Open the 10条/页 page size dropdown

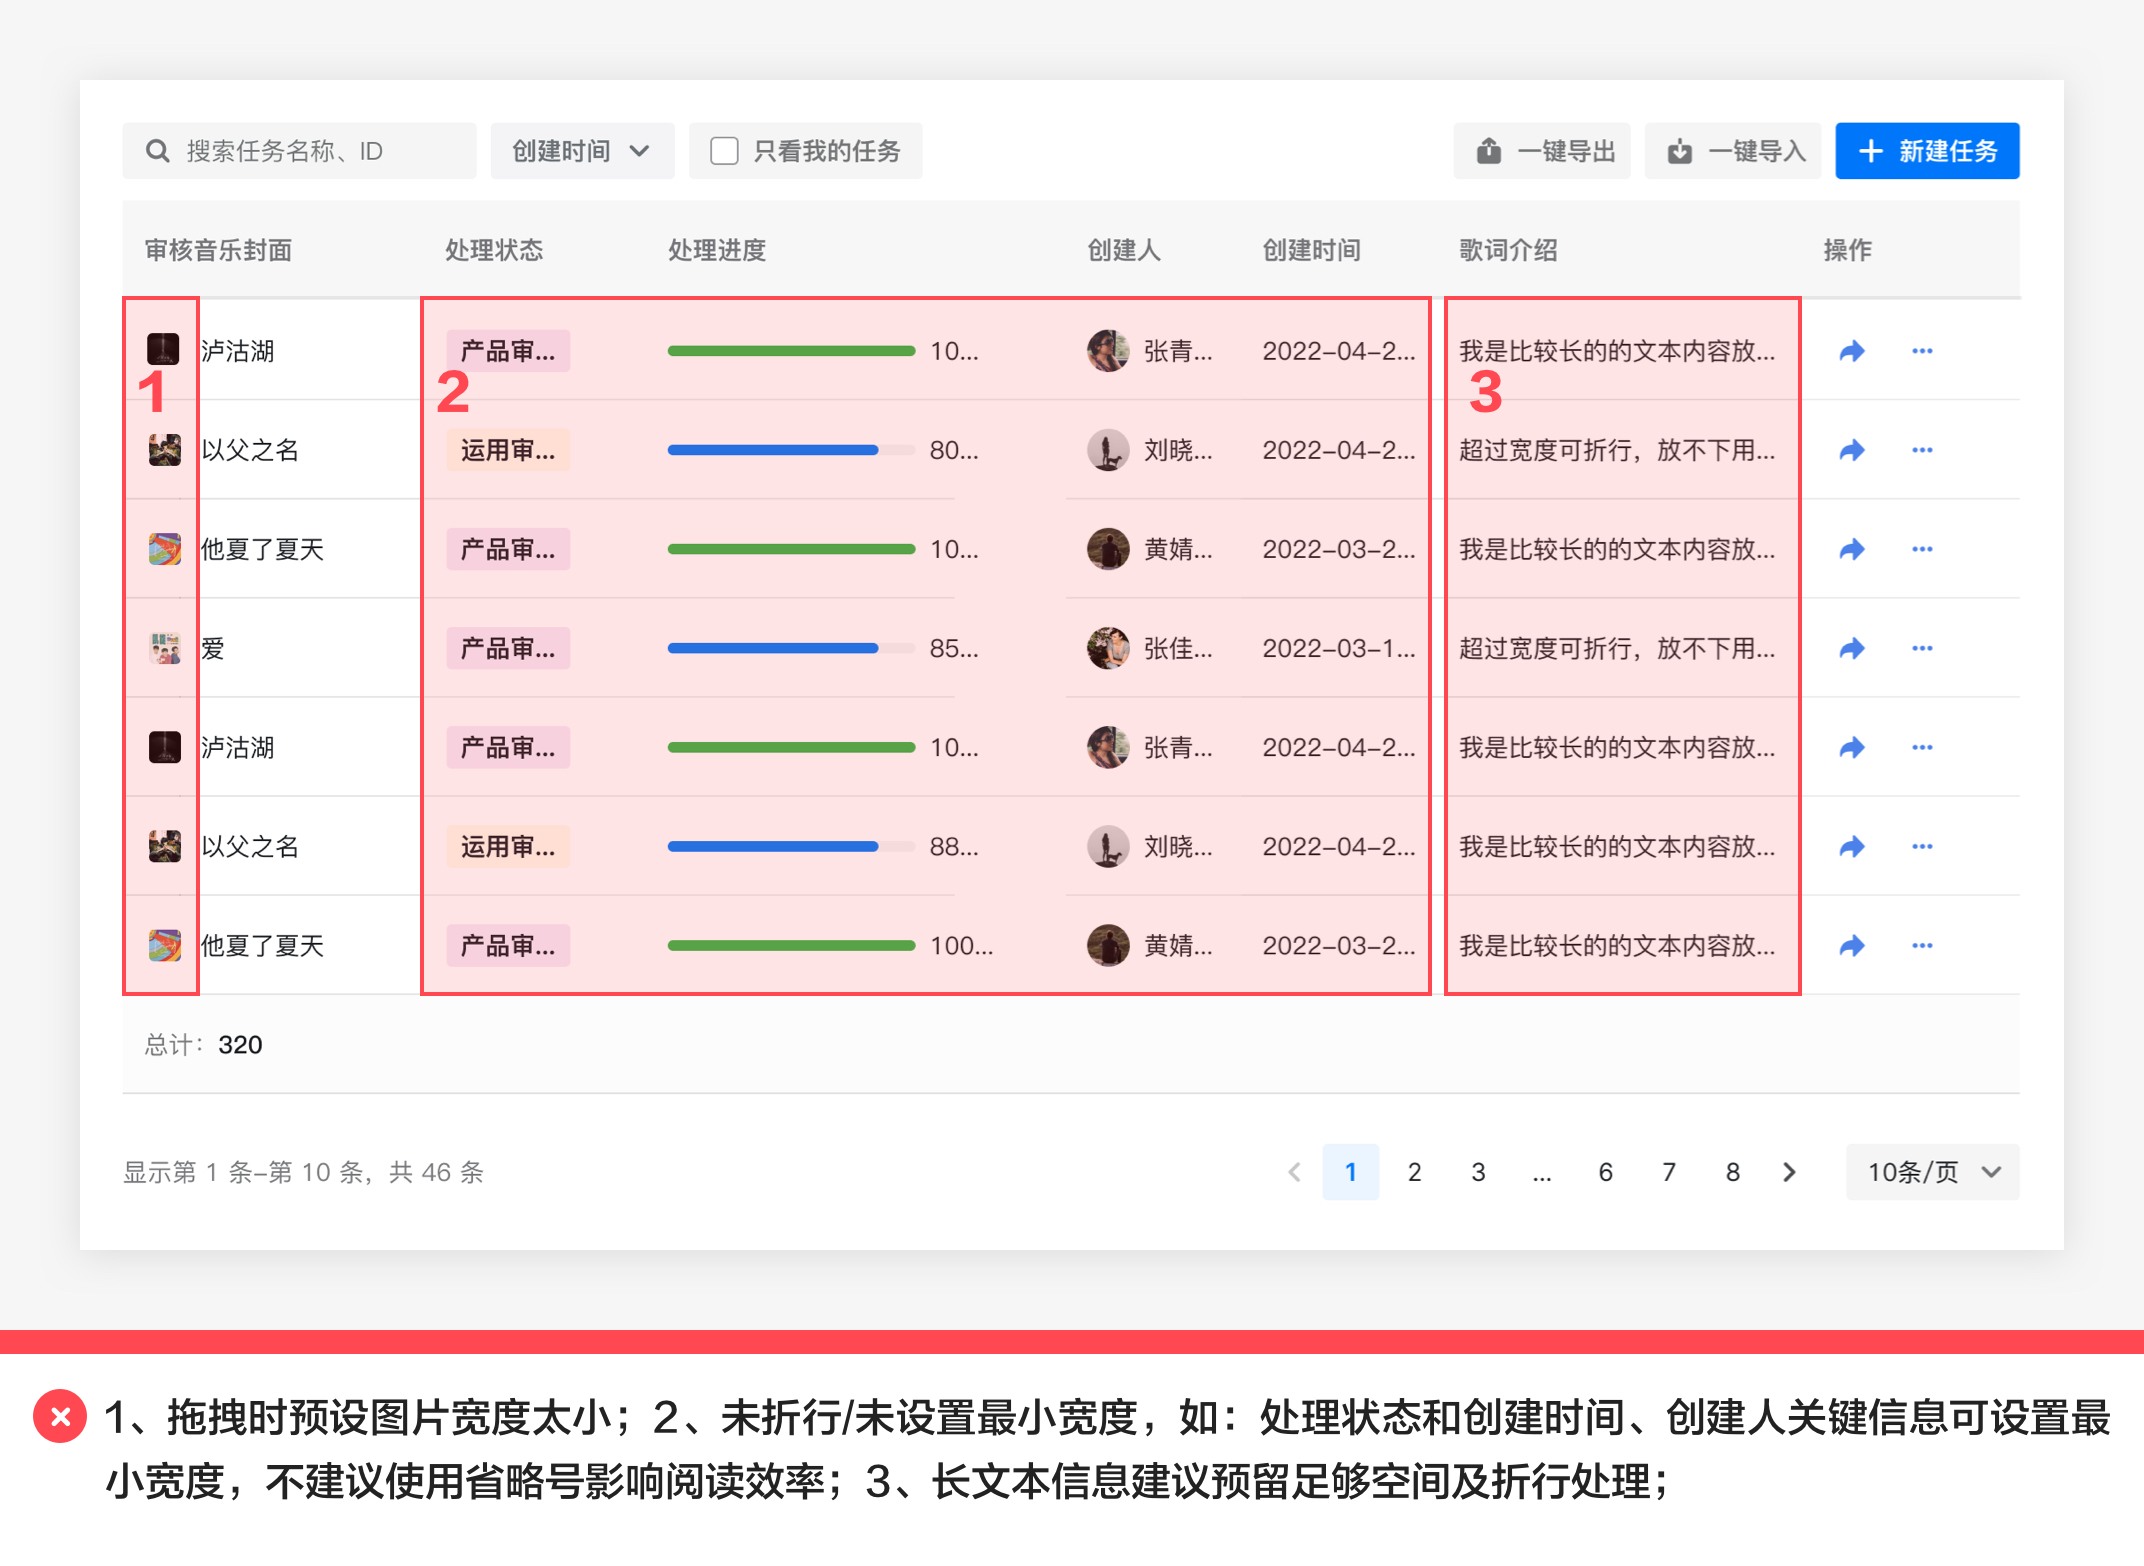point(1931,1171)
